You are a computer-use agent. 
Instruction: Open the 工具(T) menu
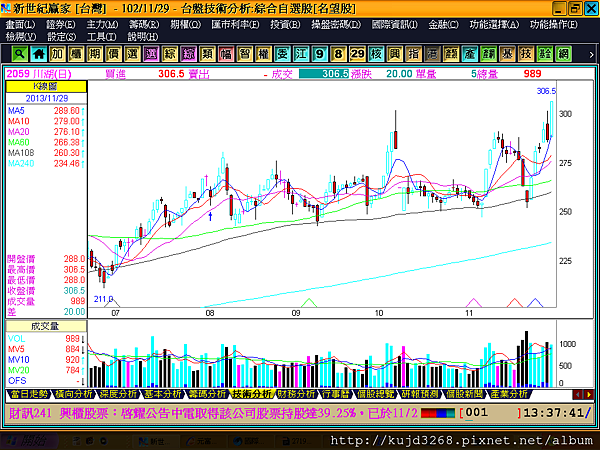(x=101, y=37)
